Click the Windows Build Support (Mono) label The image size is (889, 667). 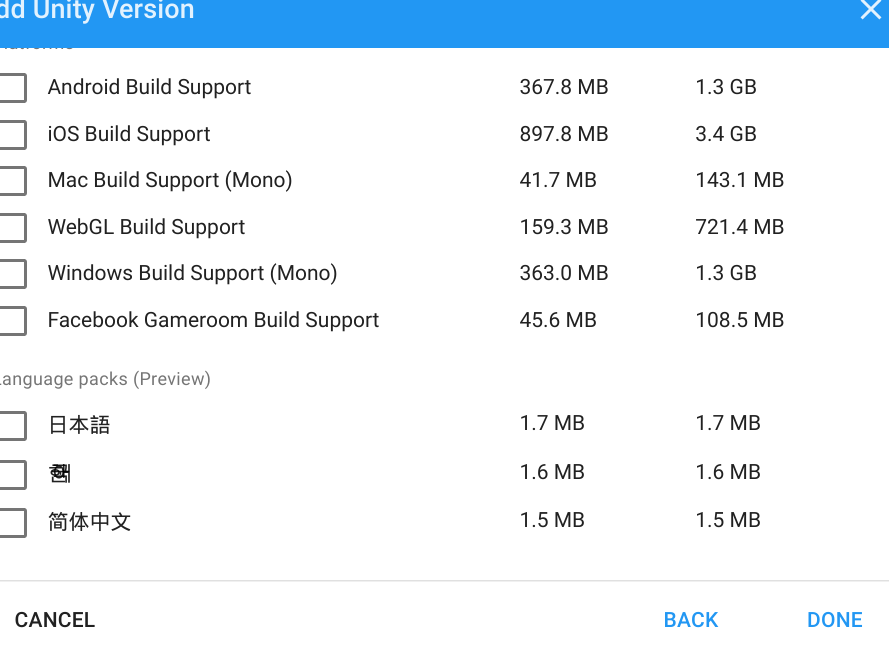[x=192, y=273]
